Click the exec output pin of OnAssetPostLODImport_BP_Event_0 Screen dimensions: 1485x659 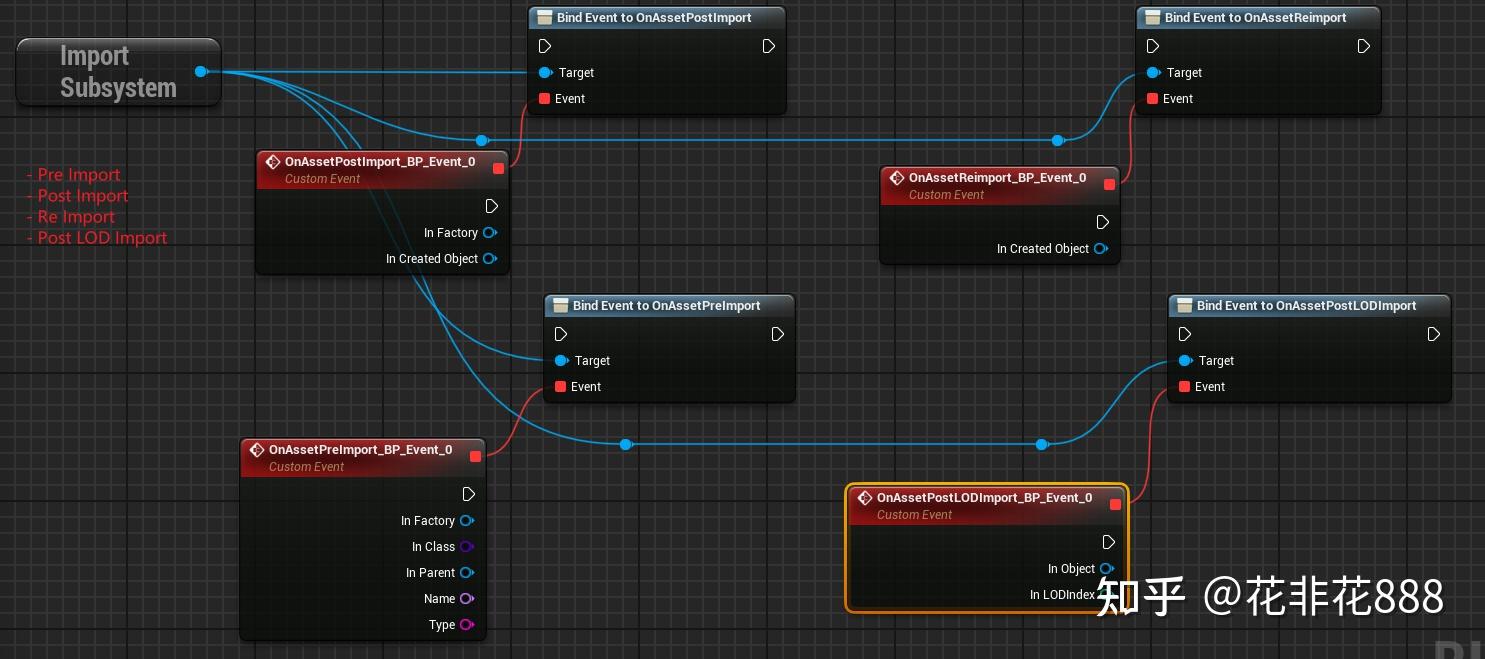(1108, 542)
